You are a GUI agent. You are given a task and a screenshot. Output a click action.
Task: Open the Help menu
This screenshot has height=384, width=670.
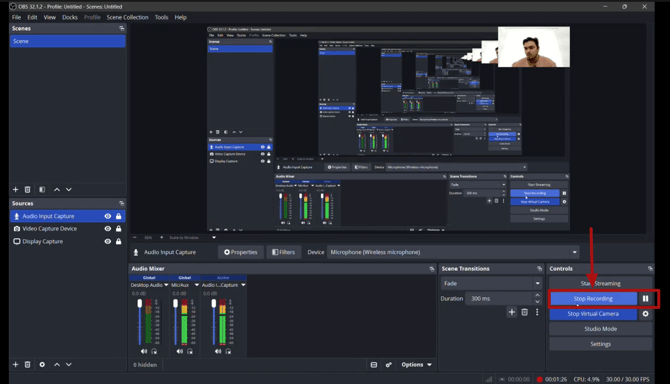180,17
